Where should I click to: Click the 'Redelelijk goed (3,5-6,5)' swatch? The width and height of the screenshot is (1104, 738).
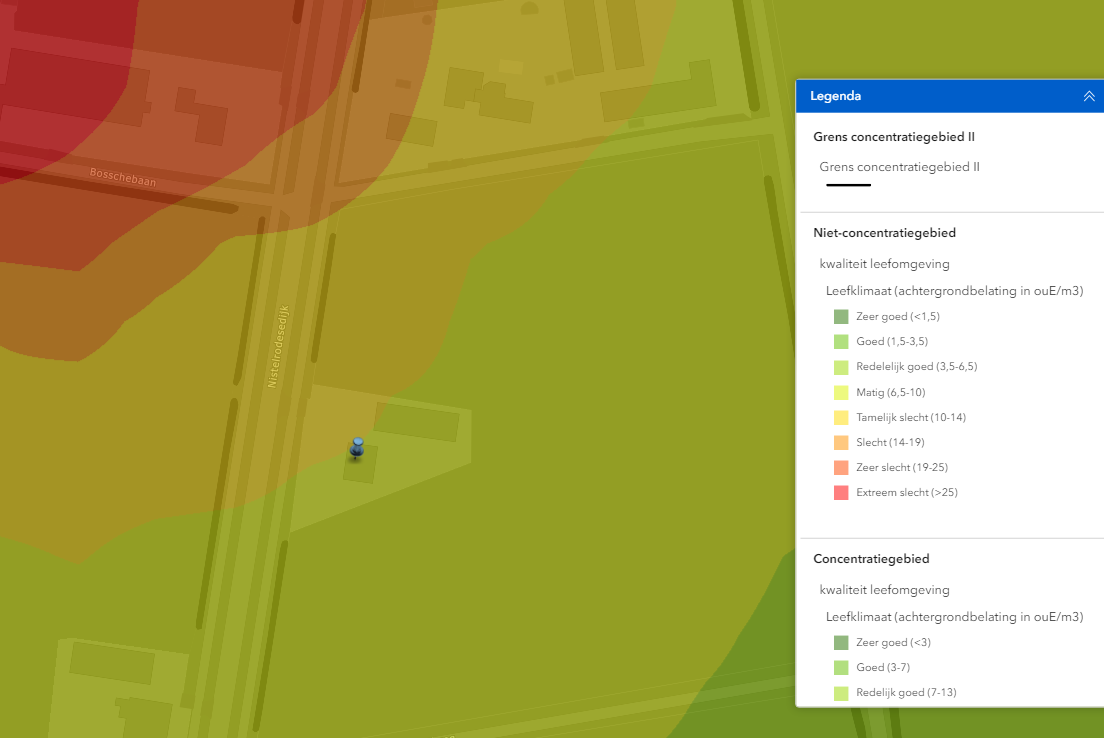click(x=841, y=367)
